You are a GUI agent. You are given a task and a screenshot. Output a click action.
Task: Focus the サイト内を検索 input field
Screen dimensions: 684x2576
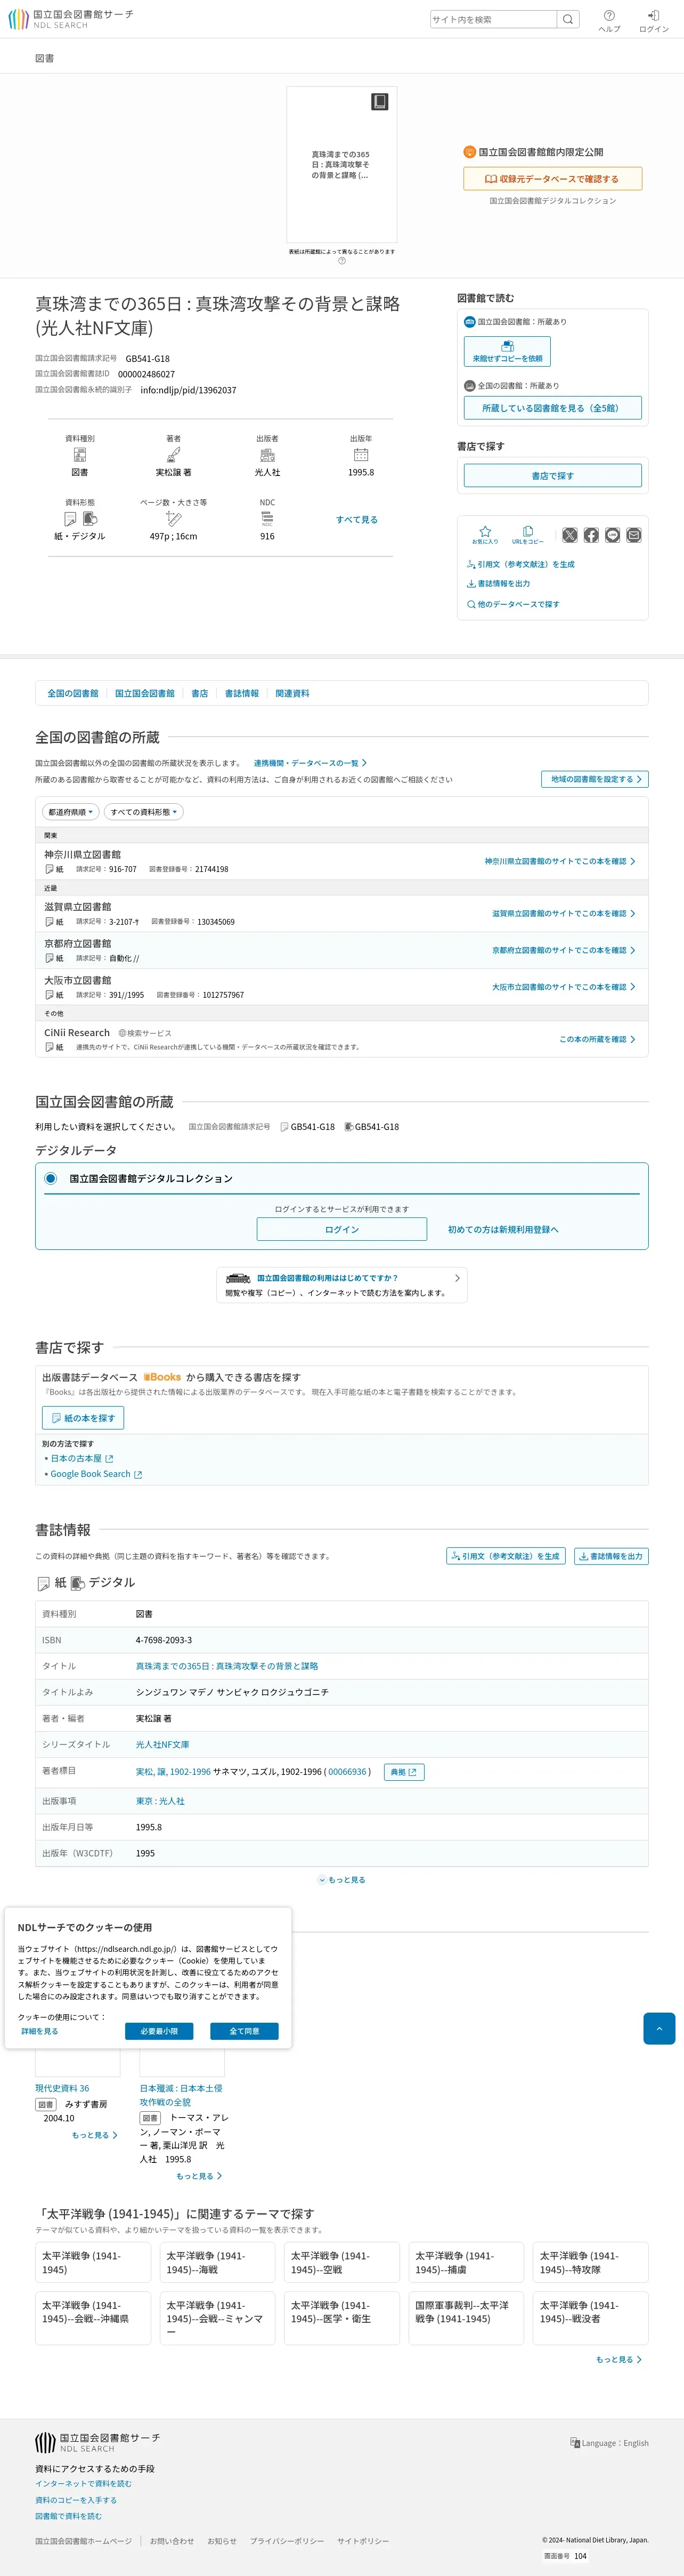pyautogui.click(x=493, y=19)
